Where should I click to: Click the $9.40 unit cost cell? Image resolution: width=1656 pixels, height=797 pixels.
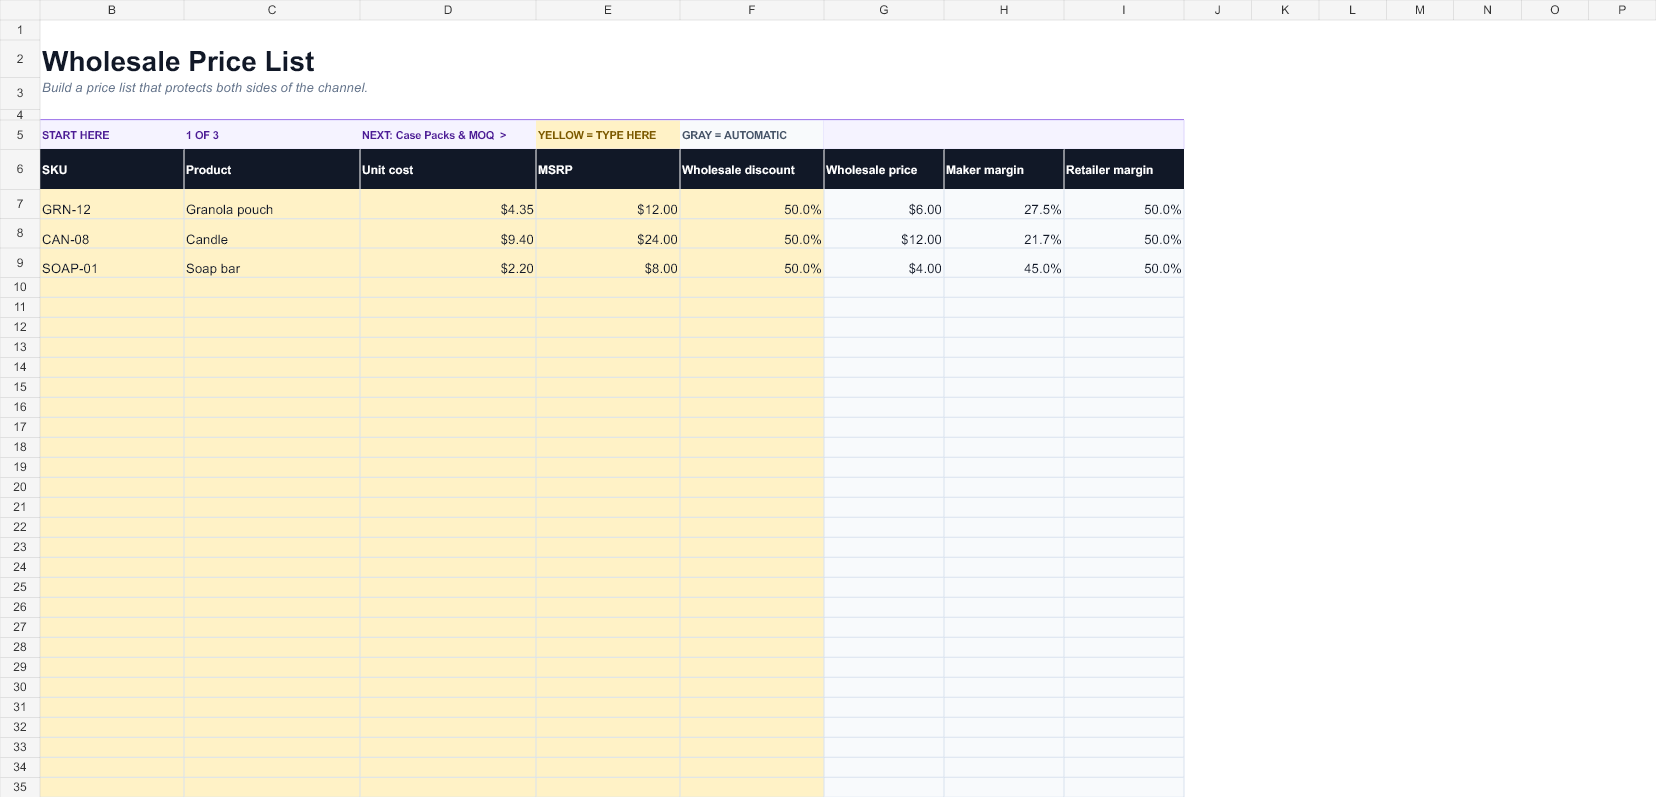(x=448, y=234)
